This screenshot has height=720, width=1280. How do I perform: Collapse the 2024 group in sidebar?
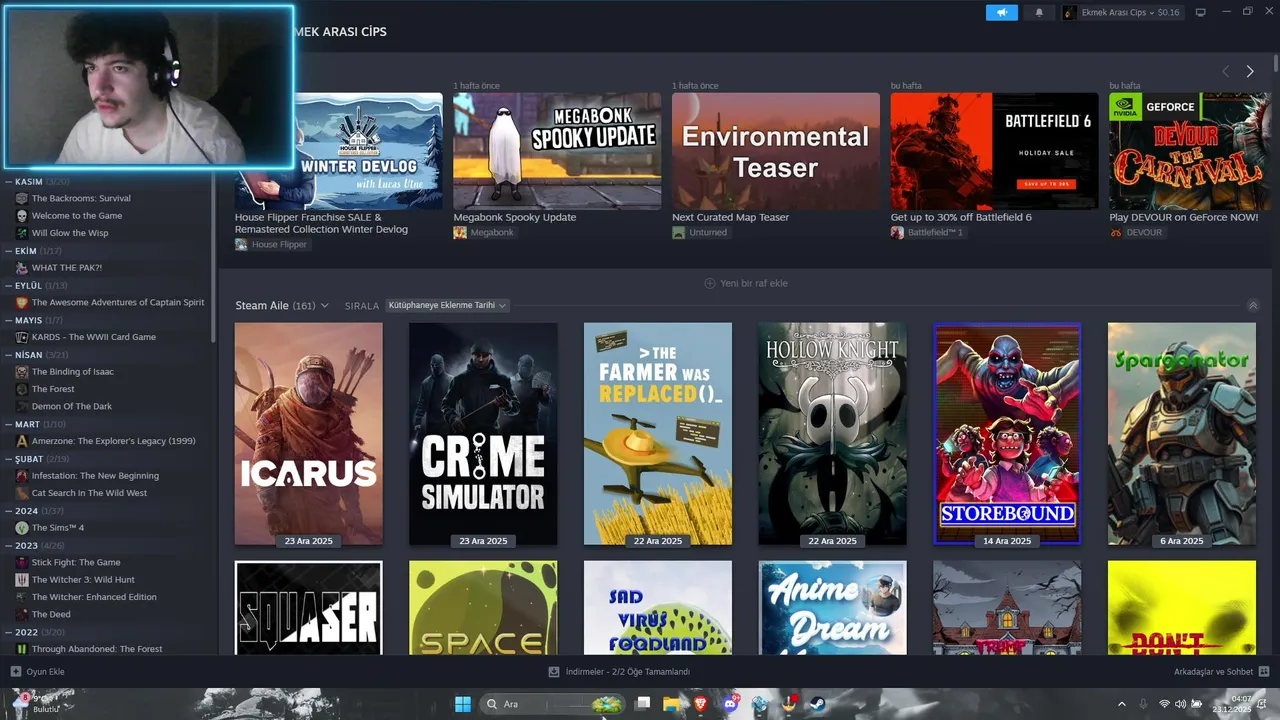8,510
